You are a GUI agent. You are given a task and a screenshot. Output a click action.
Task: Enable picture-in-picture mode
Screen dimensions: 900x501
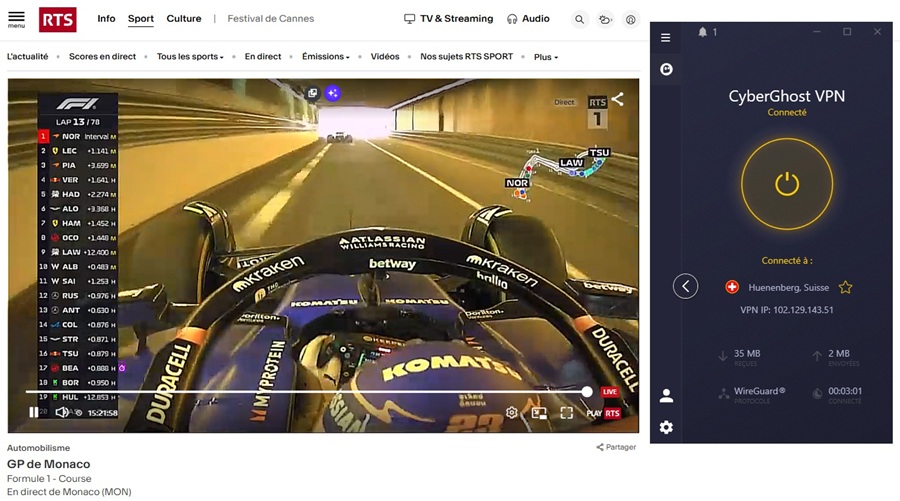(x=539, y=413)
